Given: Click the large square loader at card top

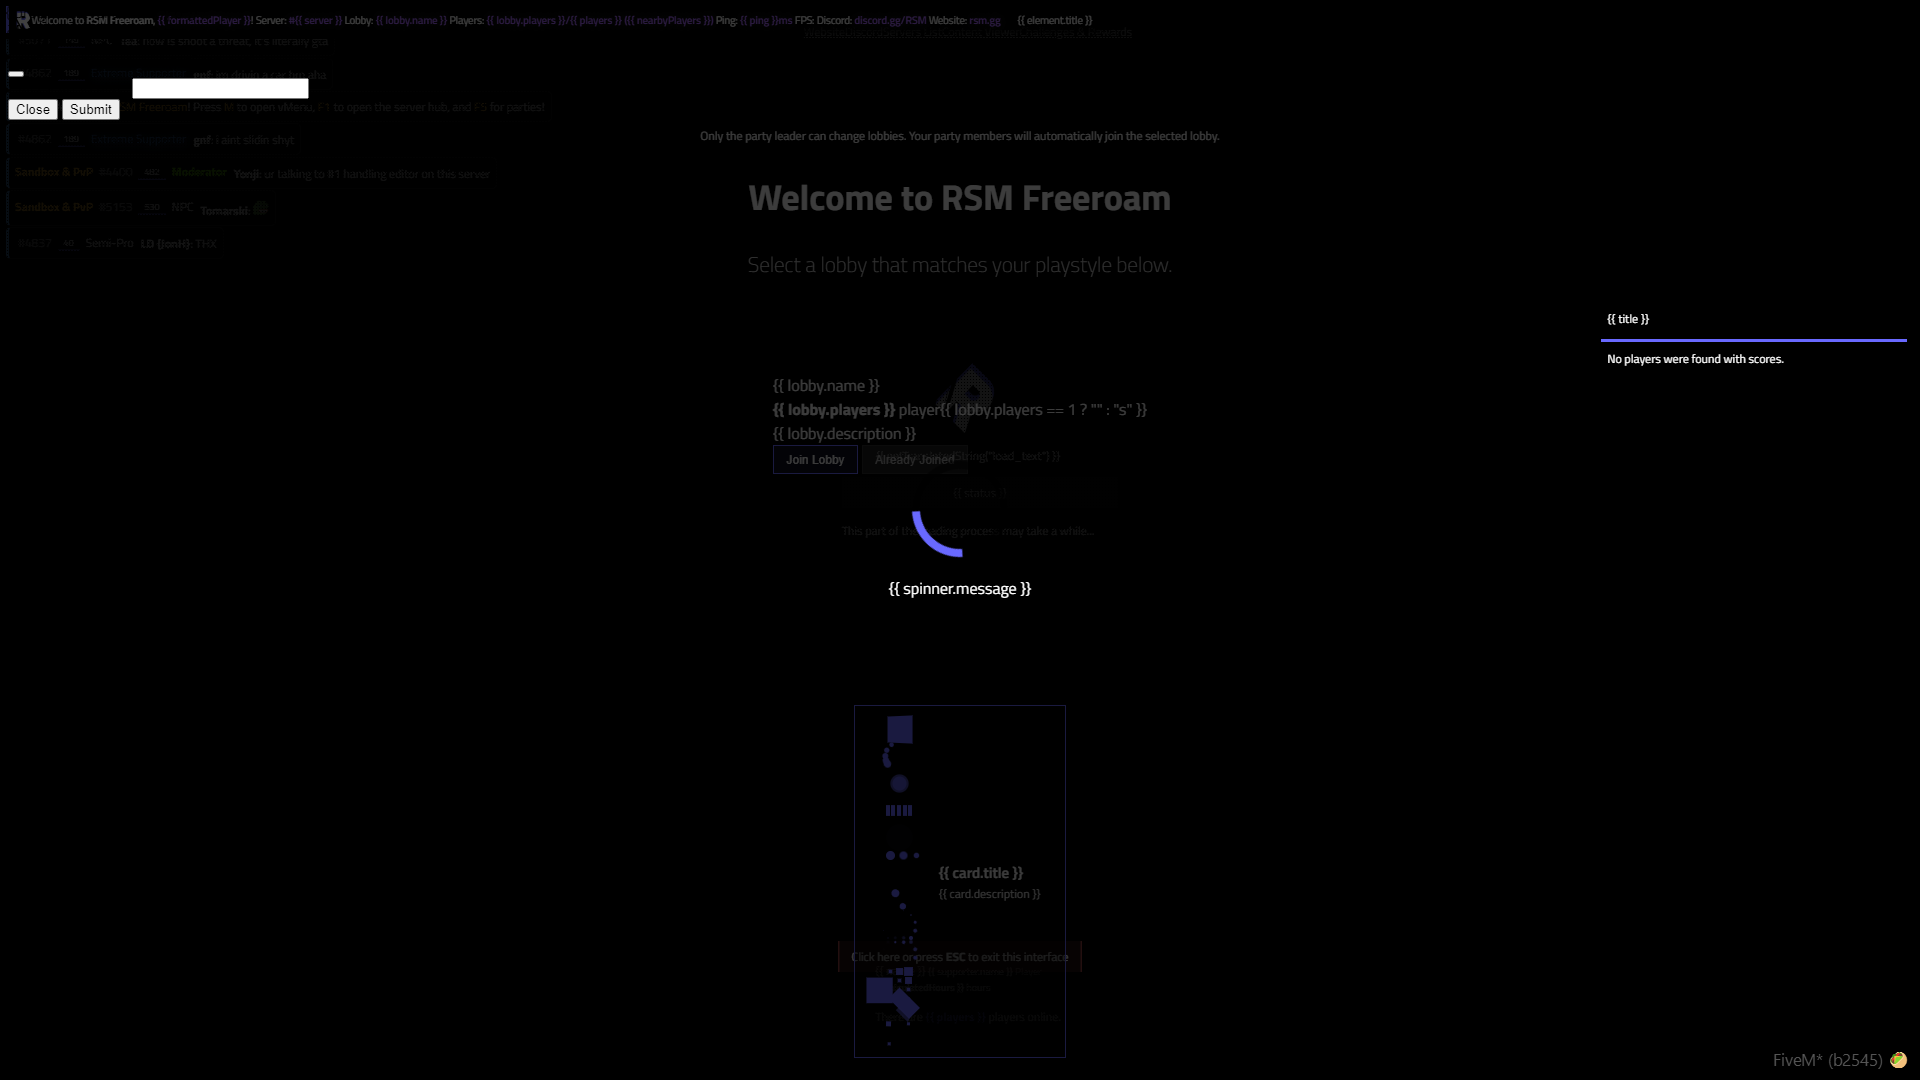Looking at the screenshot, I should point(900,729).
